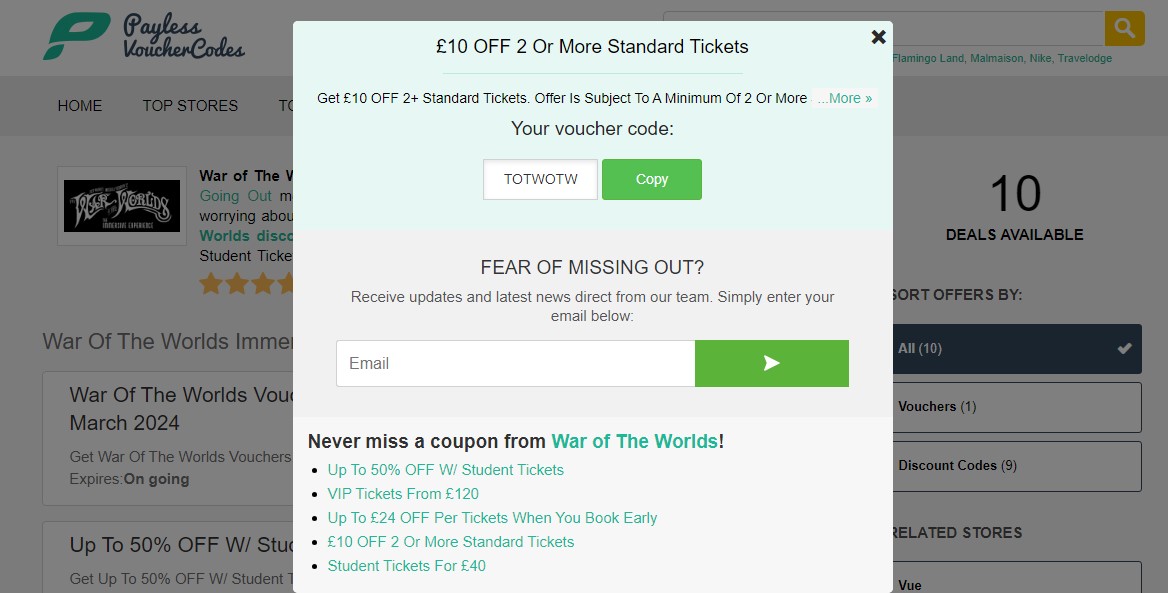The width and height of the screenshot is (1168, 593).
Task: Open the Vue related store
Action: tap(911, 585)
